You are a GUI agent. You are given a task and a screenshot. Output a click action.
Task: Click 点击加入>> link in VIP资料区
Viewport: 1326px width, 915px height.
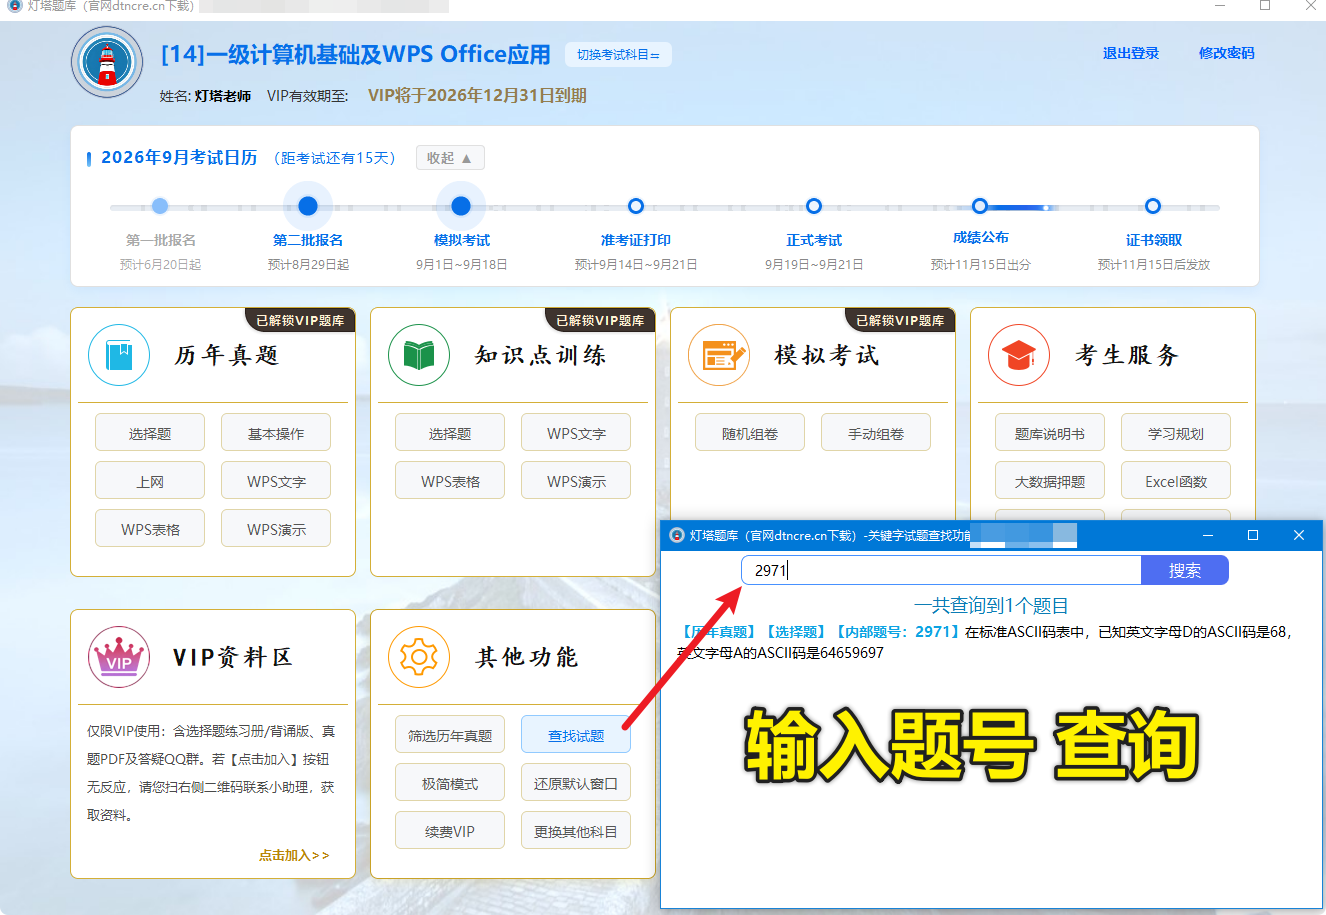pyautogui.click(x=294, y=855)
